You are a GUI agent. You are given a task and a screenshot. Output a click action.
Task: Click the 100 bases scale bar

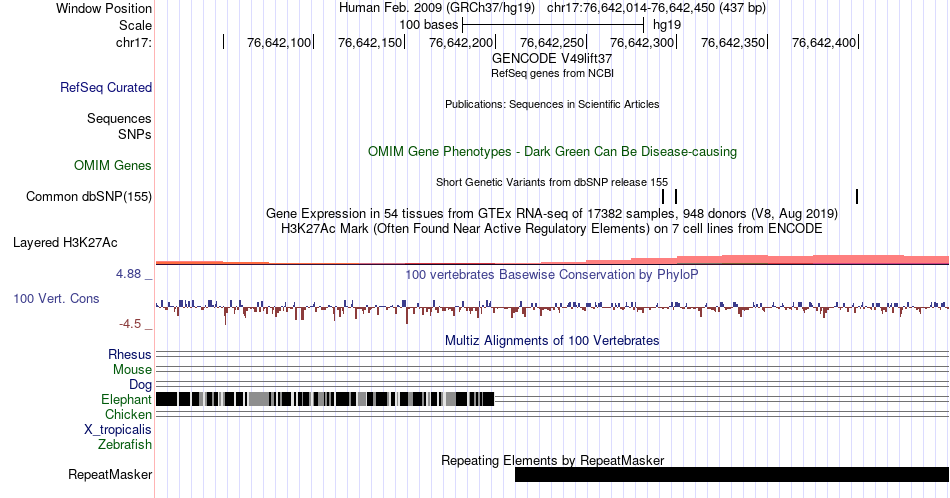553,25
